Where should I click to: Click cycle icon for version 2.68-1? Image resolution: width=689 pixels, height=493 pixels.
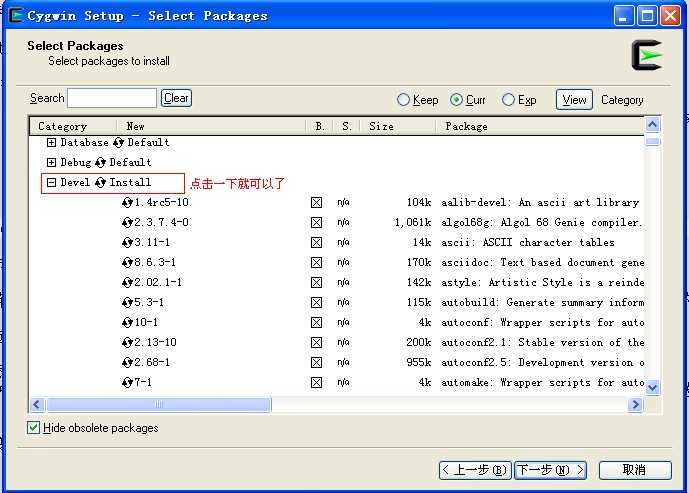click(127, 362)
